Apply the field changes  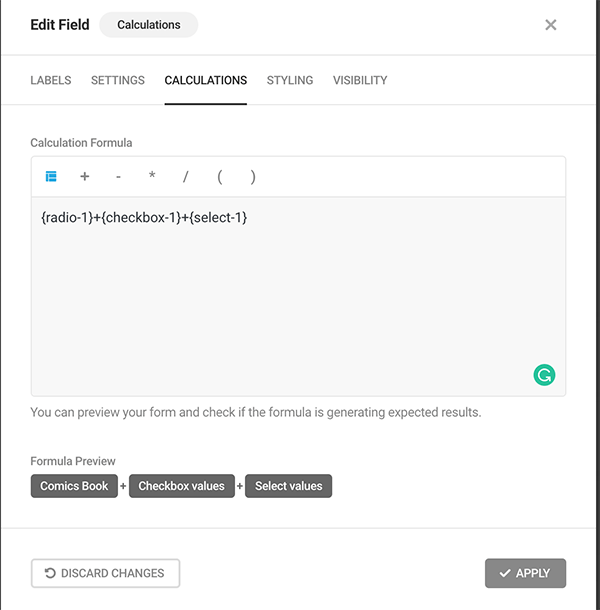coord(525,573)
